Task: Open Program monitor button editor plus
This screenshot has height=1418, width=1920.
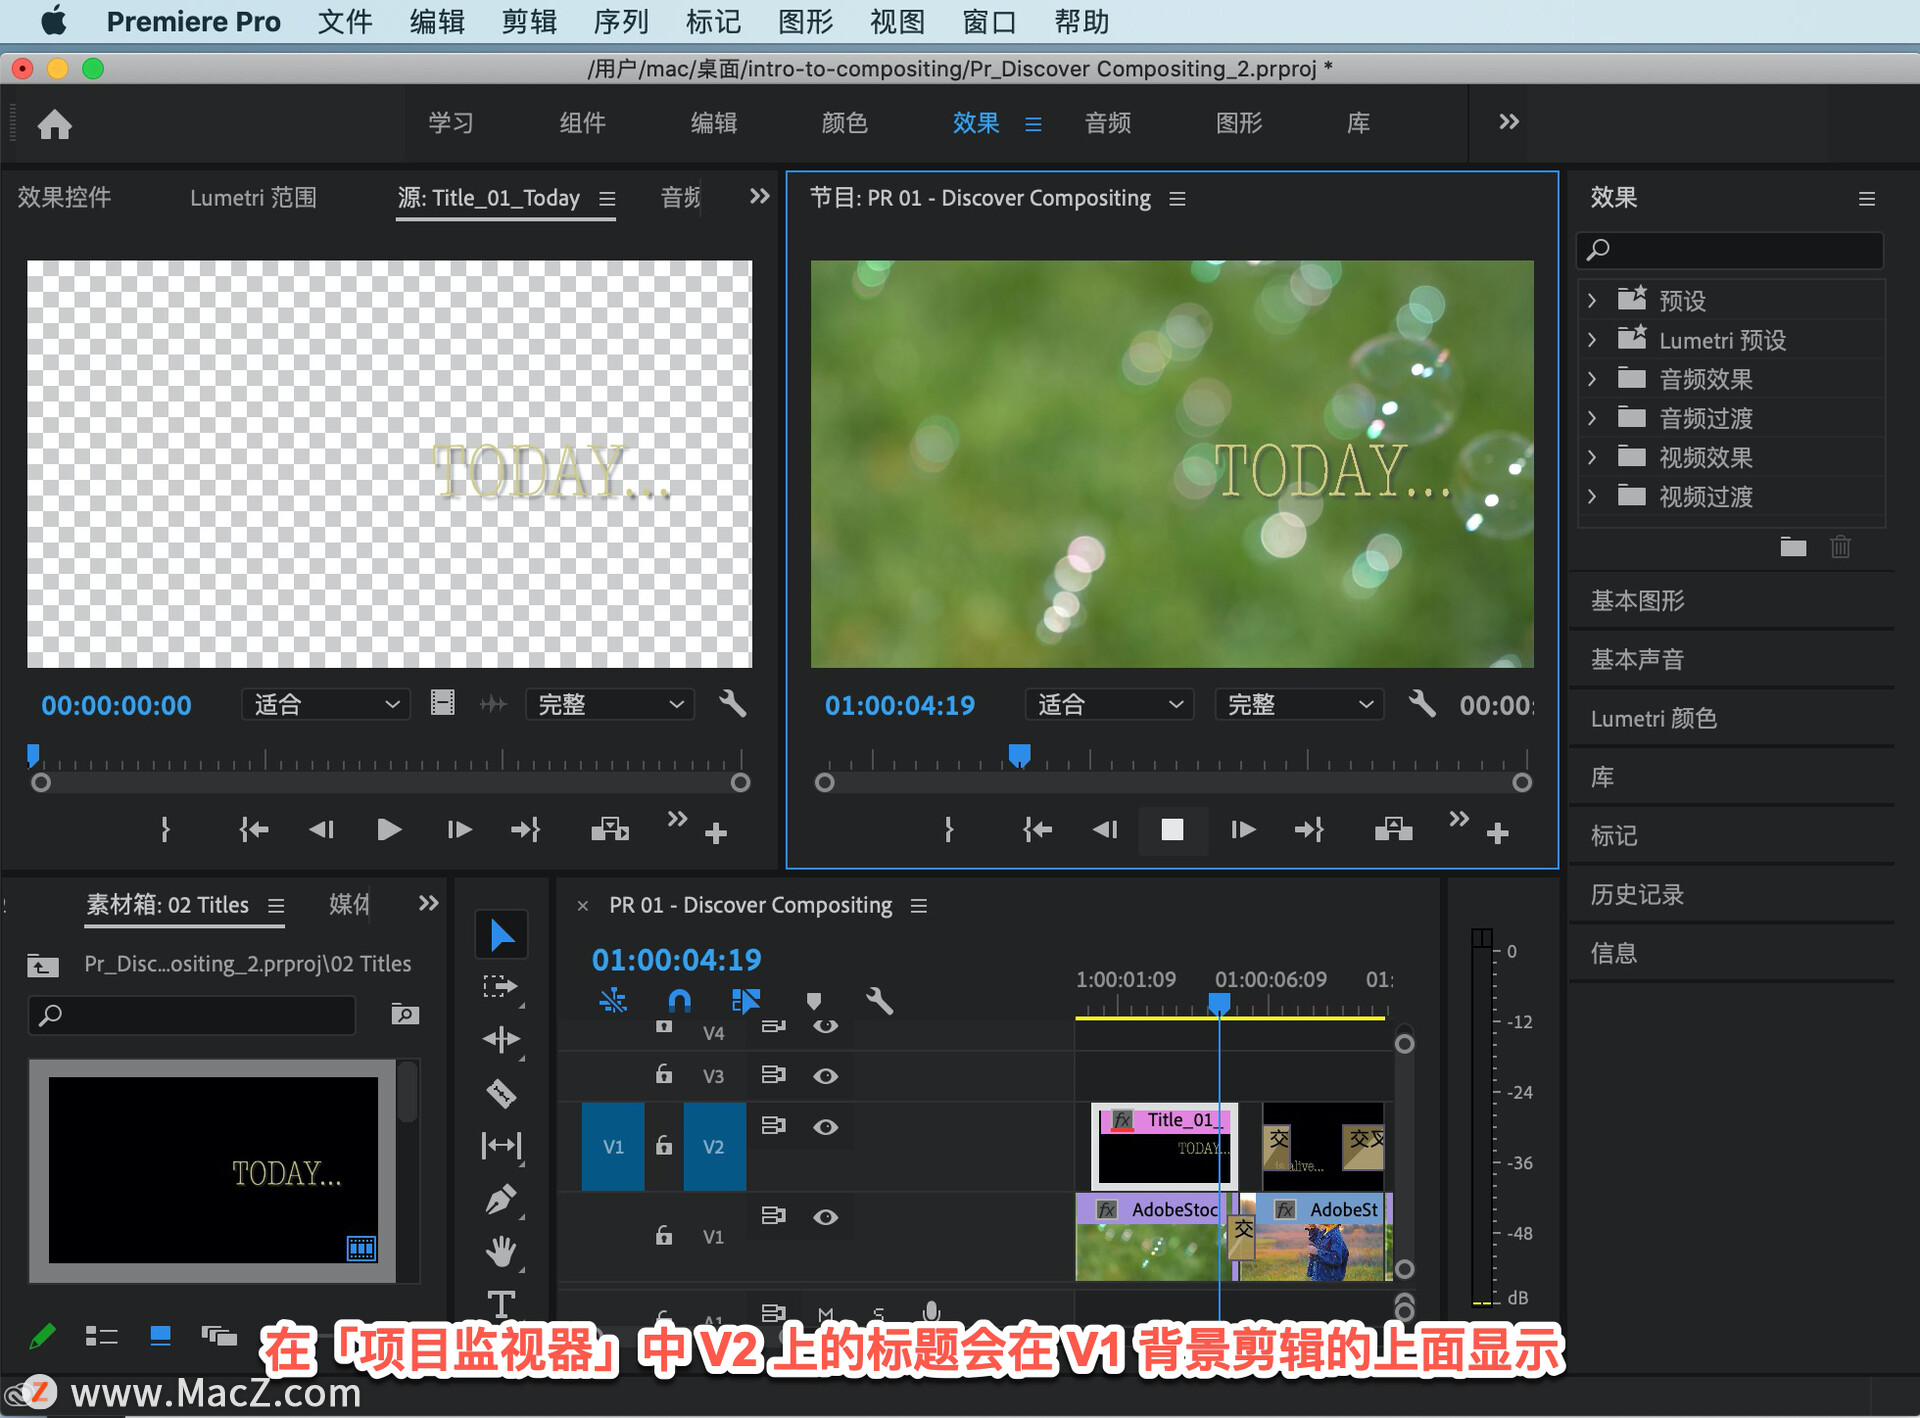Action: [1497, 832]
